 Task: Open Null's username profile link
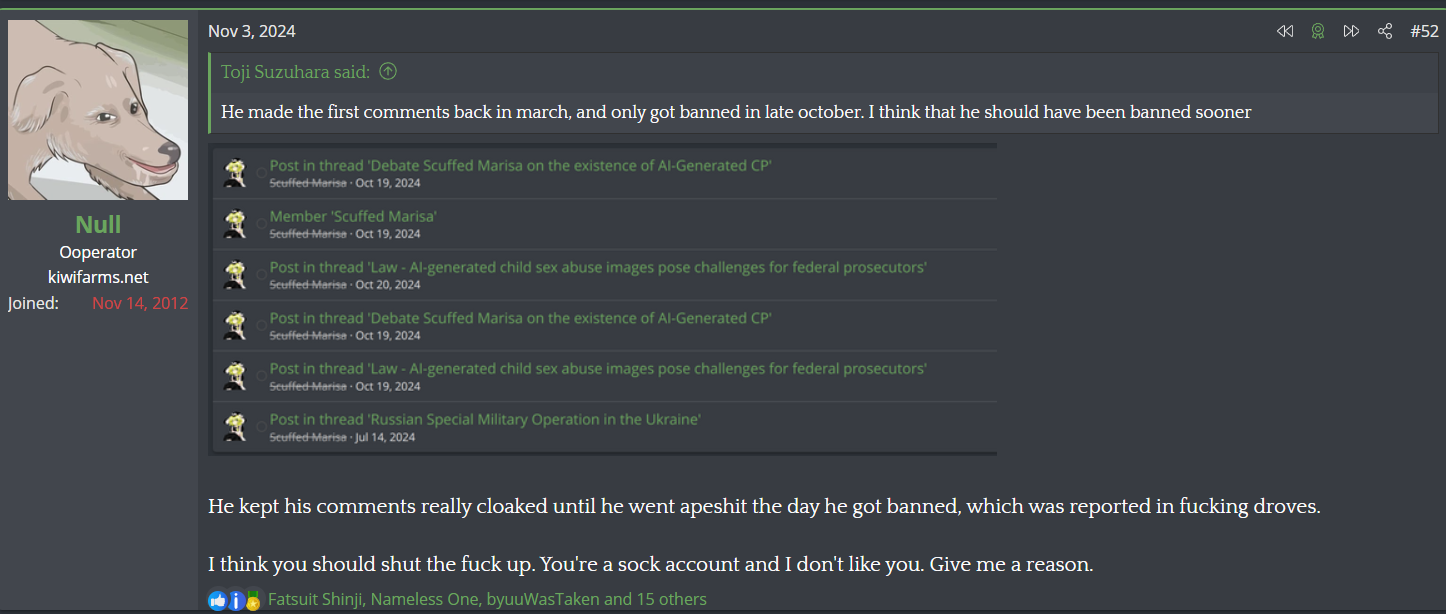point(98,224)
